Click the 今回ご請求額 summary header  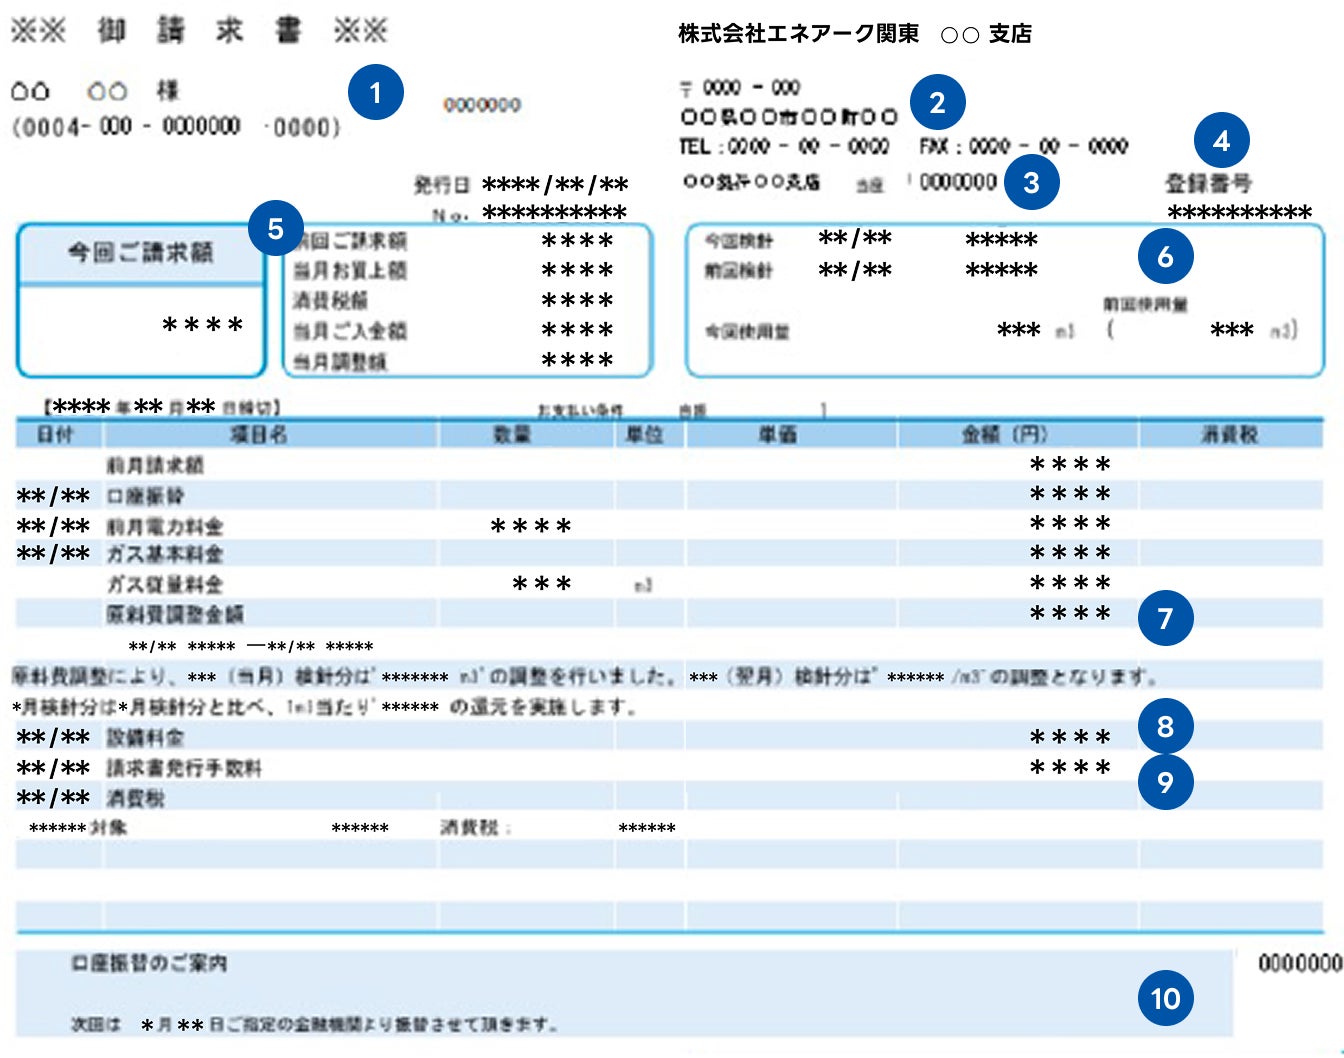point(140,253)
